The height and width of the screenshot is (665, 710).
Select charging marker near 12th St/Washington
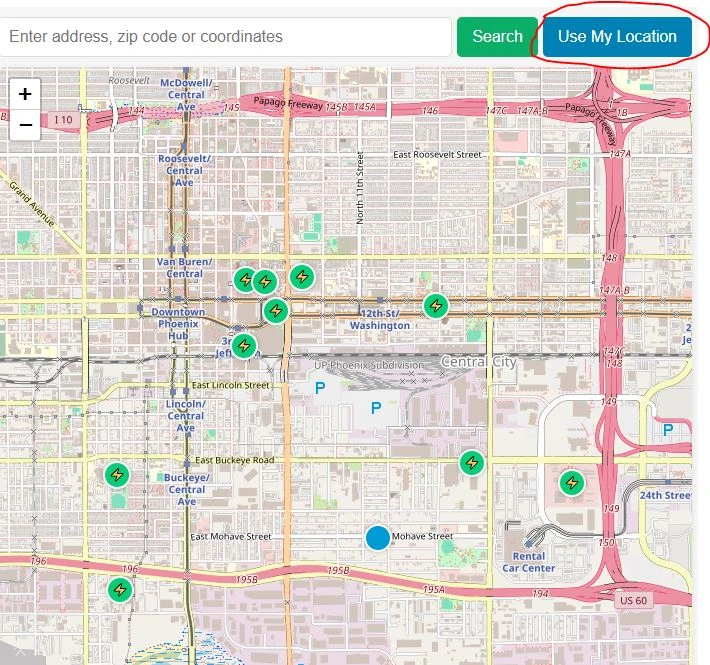435,306
